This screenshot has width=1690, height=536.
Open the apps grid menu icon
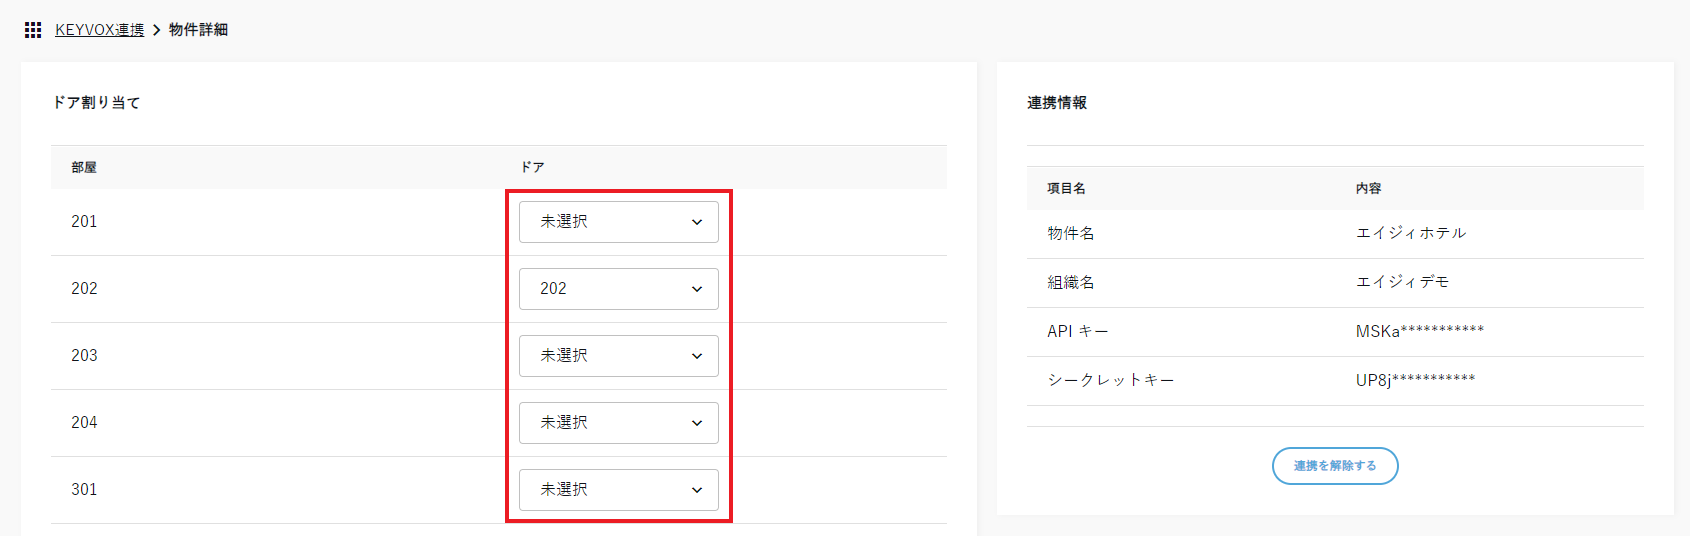pos(33,30)
